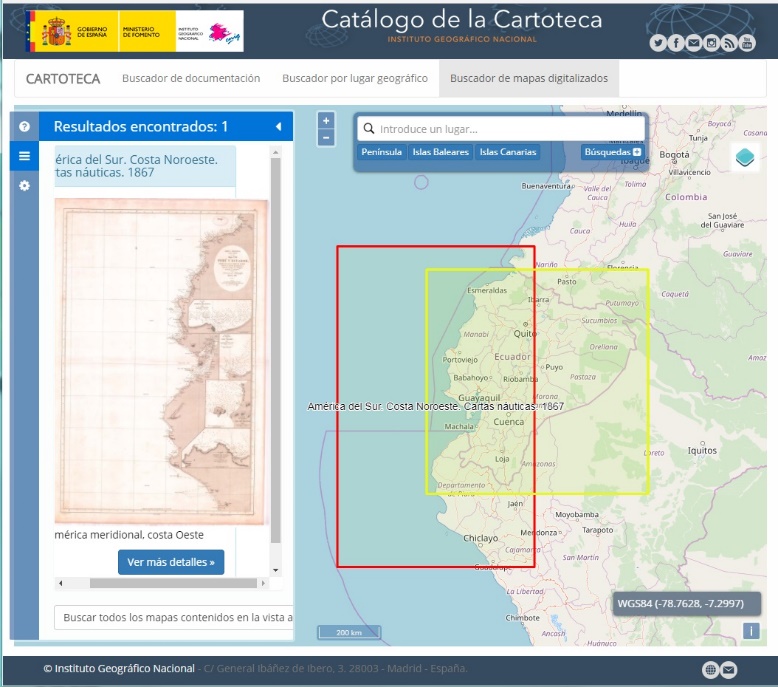Click the horizontal scrollbar under results
The height and width of the screenshot is (687, 778).
(160, 583)
